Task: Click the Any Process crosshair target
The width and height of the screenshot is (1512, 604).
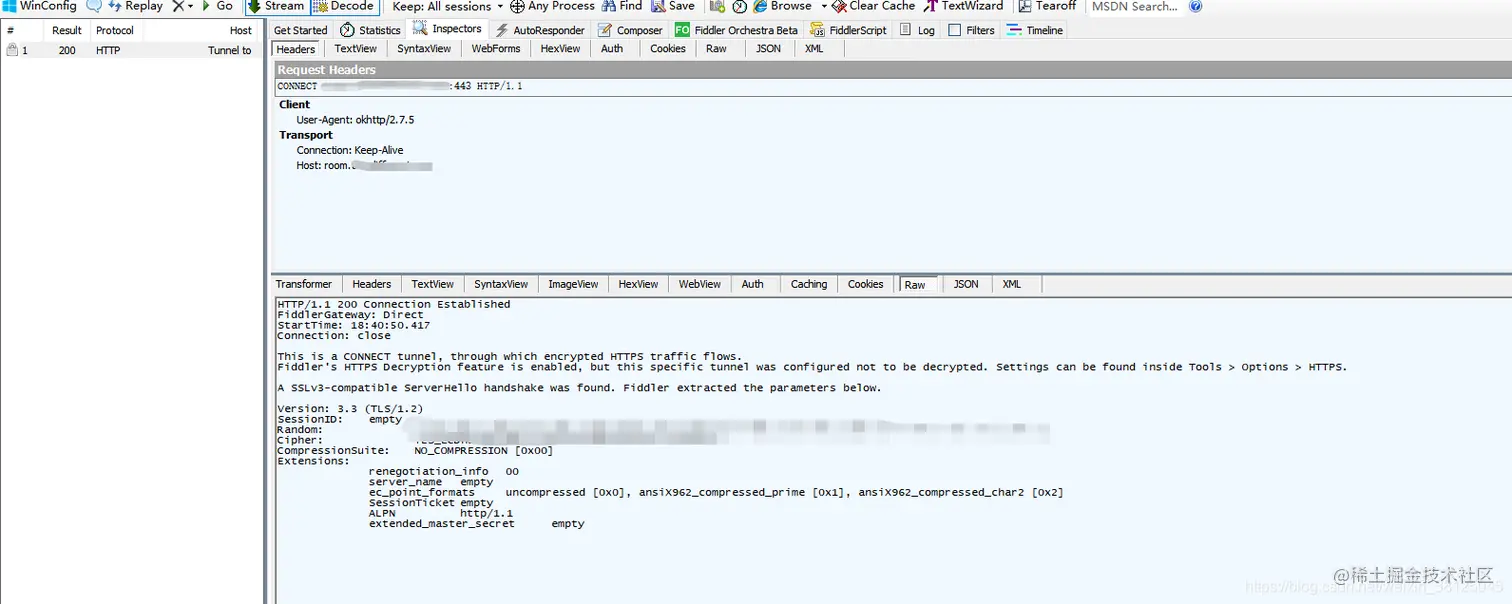Action: click(553, 6)
